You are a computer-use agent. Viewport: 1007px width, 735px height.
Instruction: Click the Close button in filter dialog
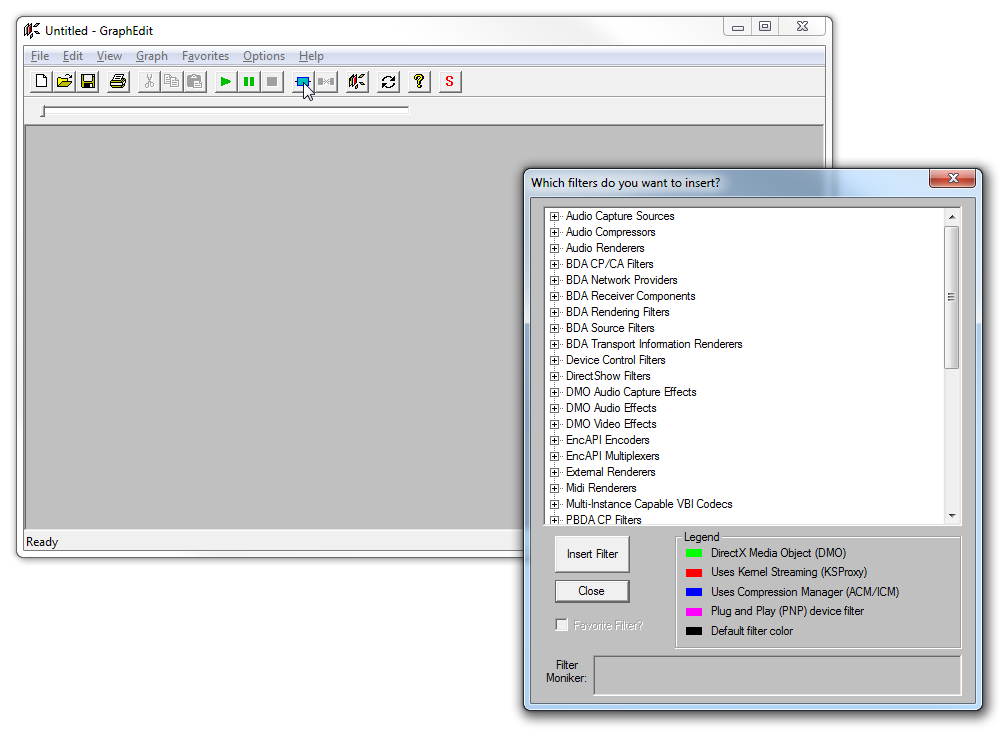click(592, 591)
